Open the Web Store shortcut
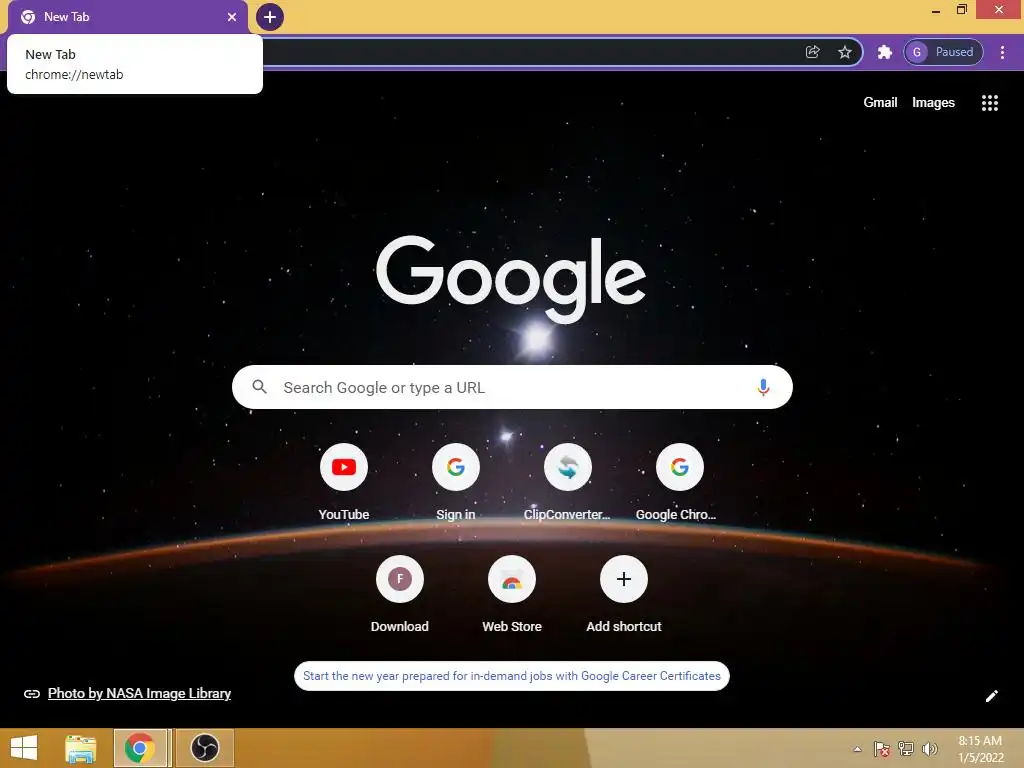The image size is (1024, 768). point(511,595)
